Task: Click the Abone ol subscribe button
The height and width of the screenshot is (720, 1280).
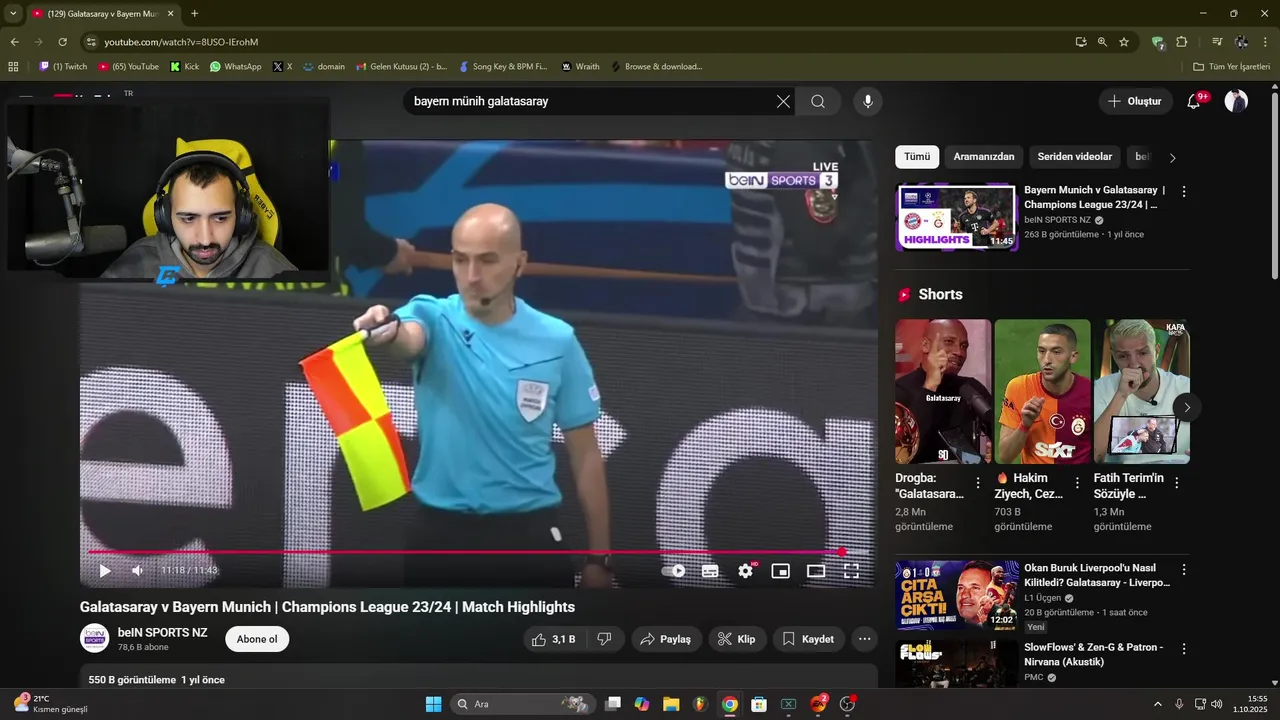Action: (257, 639)
